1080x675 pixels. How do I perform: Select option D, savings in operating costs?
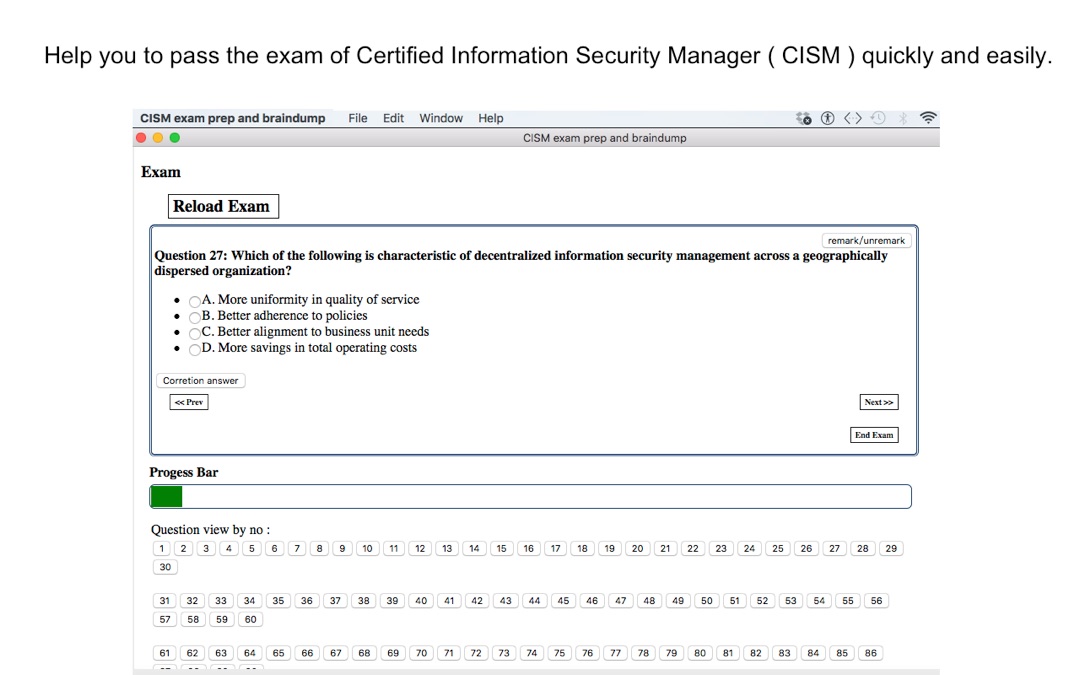(194, 348)
